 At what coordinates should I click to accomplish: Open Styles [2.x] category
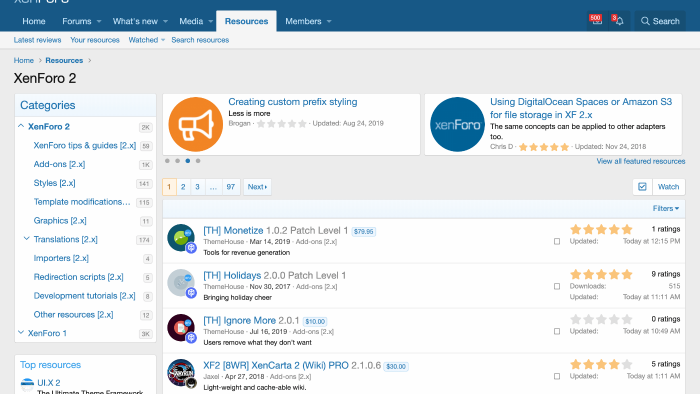coord(54,182)
